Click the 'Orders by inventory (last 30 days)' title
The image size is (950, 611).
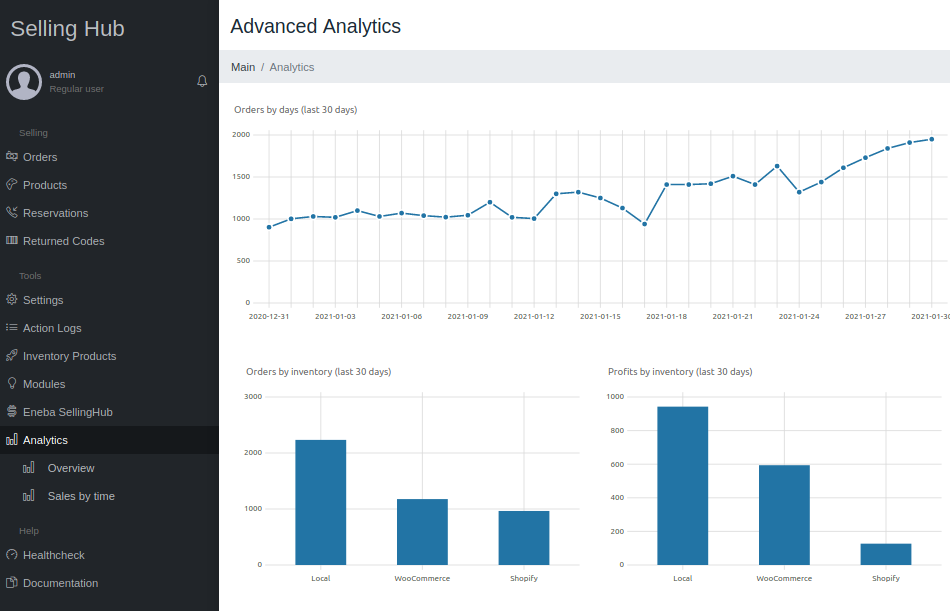tap(319, 372)
